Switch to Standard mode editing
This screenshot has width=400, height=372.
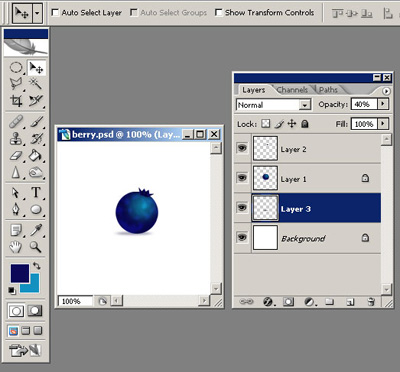pyautogui.click(x=16, y=311)
